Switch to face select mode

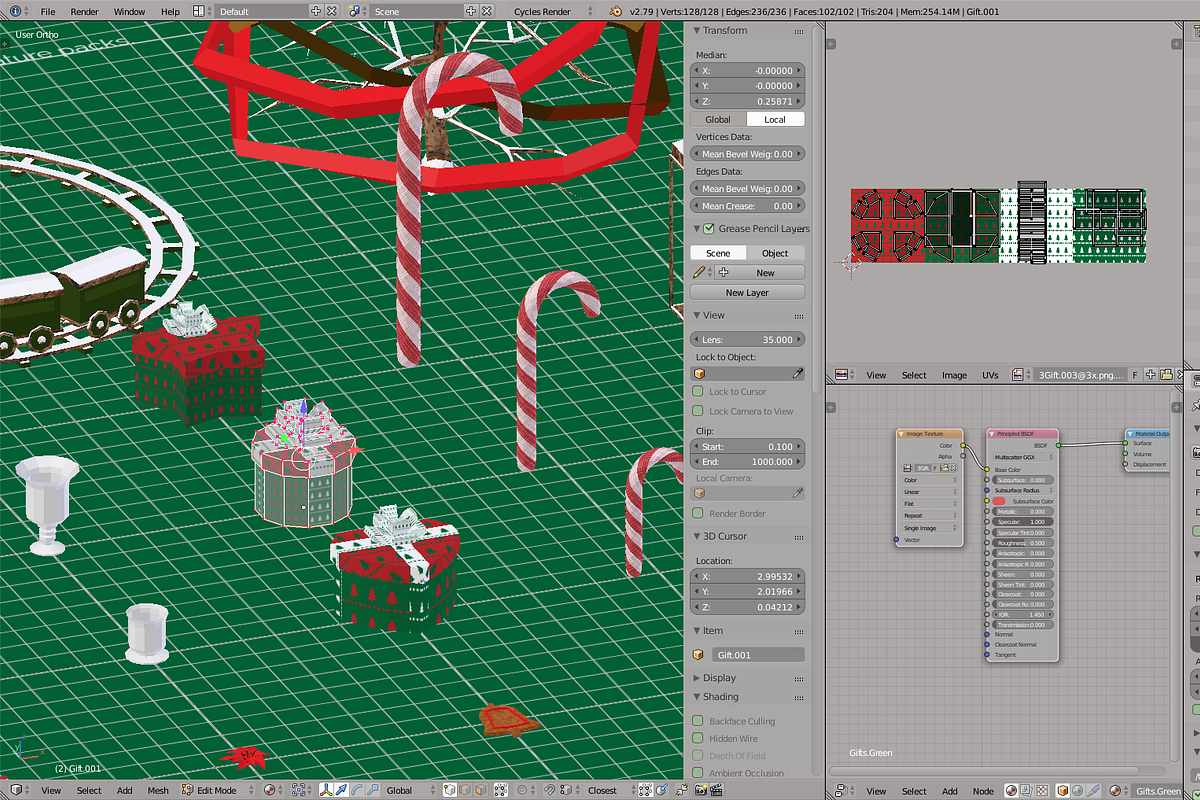coord(479,790)
